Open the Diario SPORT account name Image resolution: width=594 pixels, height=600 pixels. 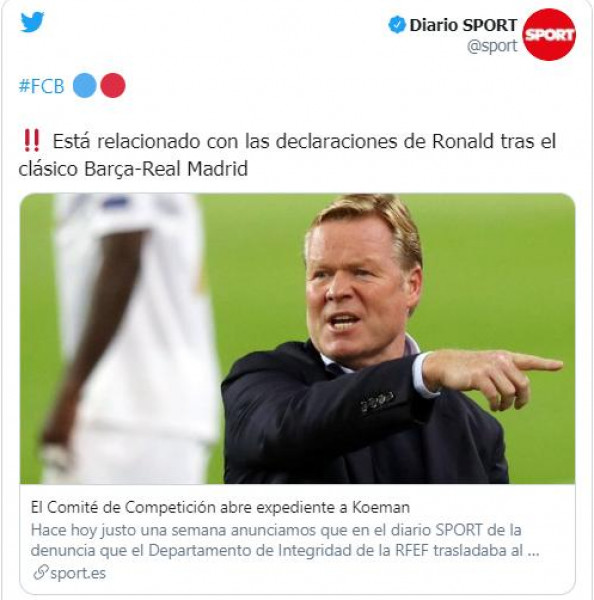(x=463, y=25)
